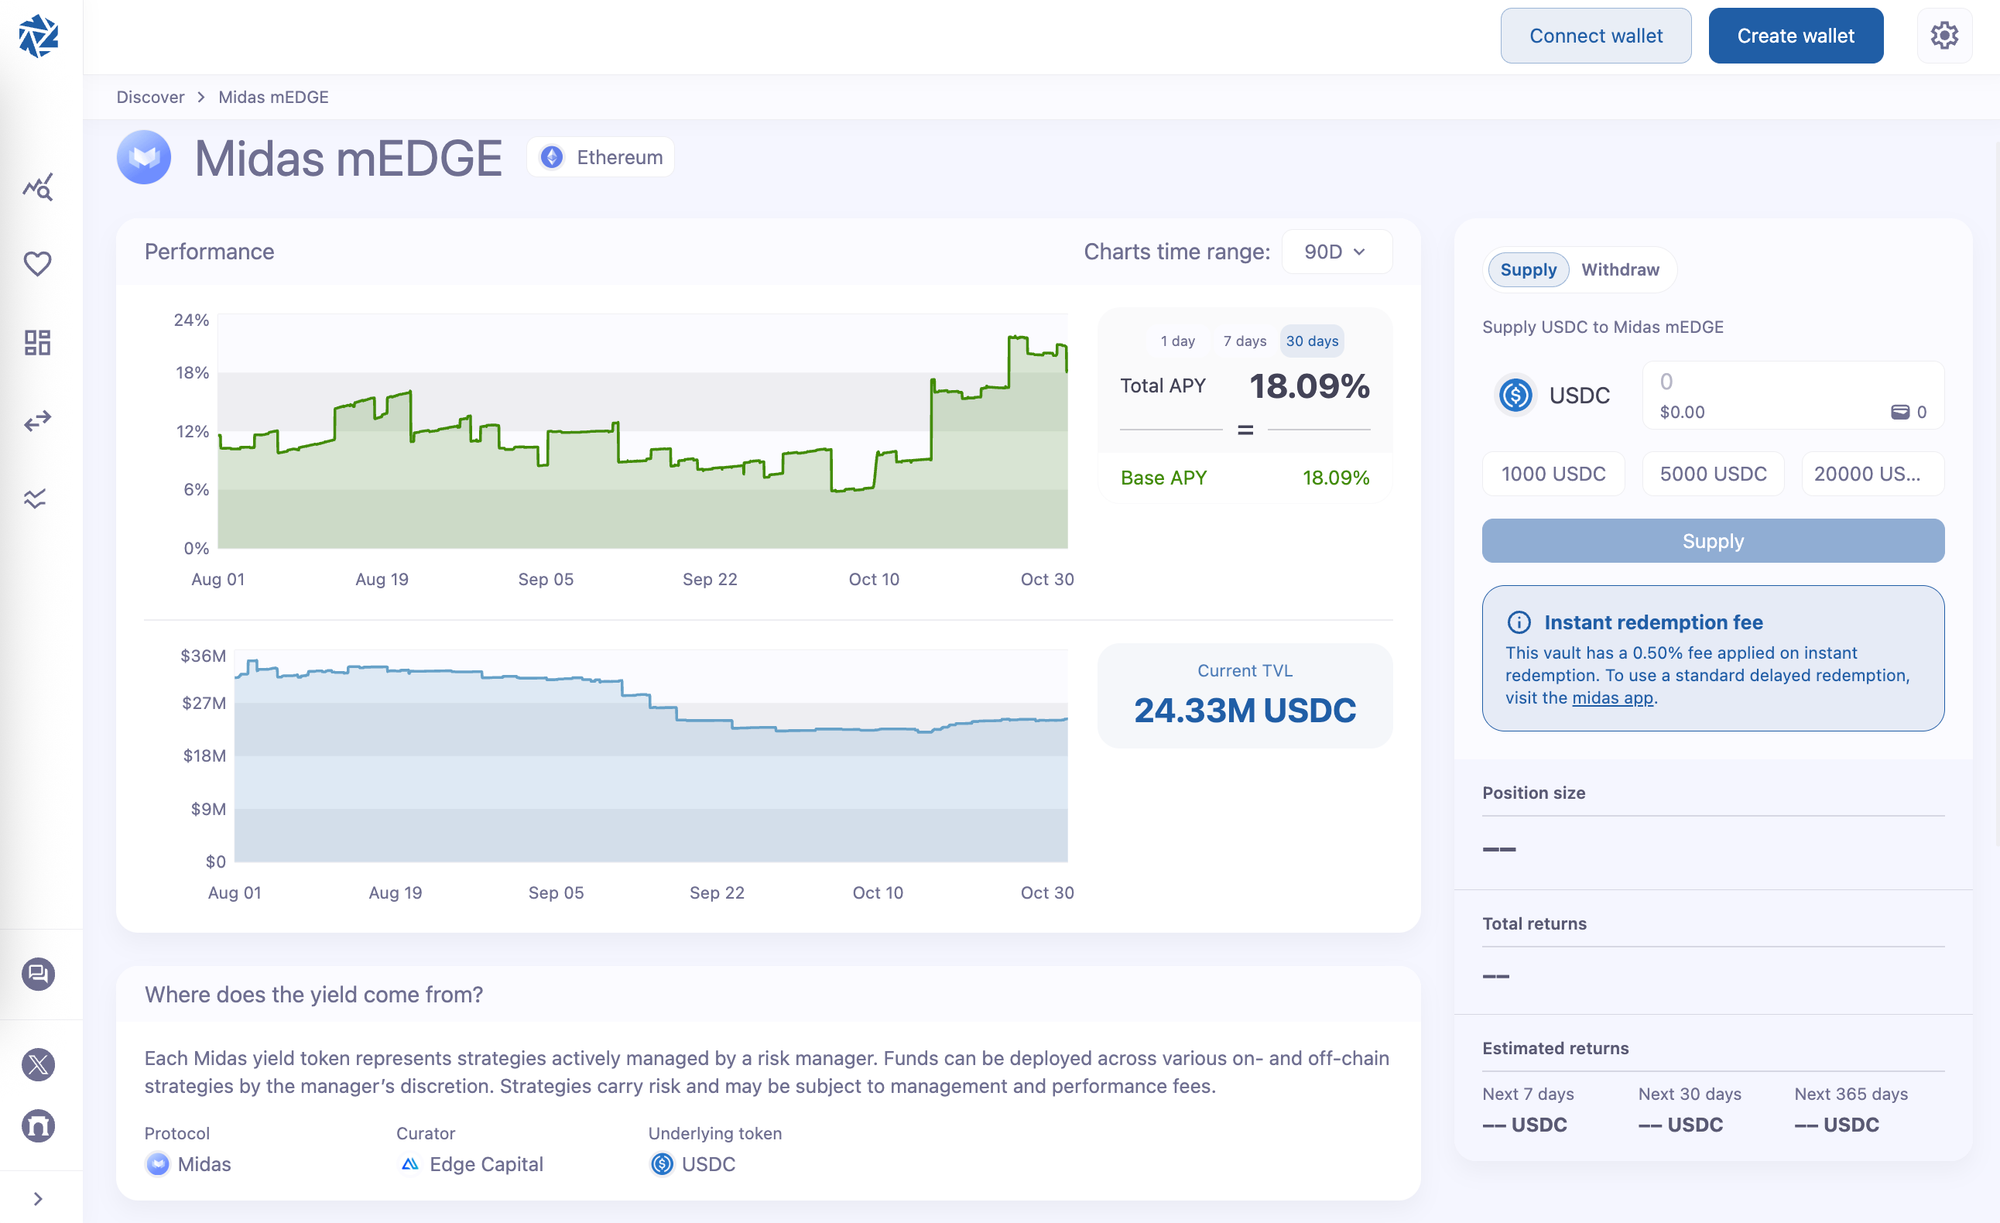Open the chat support sidebar icon
This screenshot has height=1223, width=2000.
38,974
